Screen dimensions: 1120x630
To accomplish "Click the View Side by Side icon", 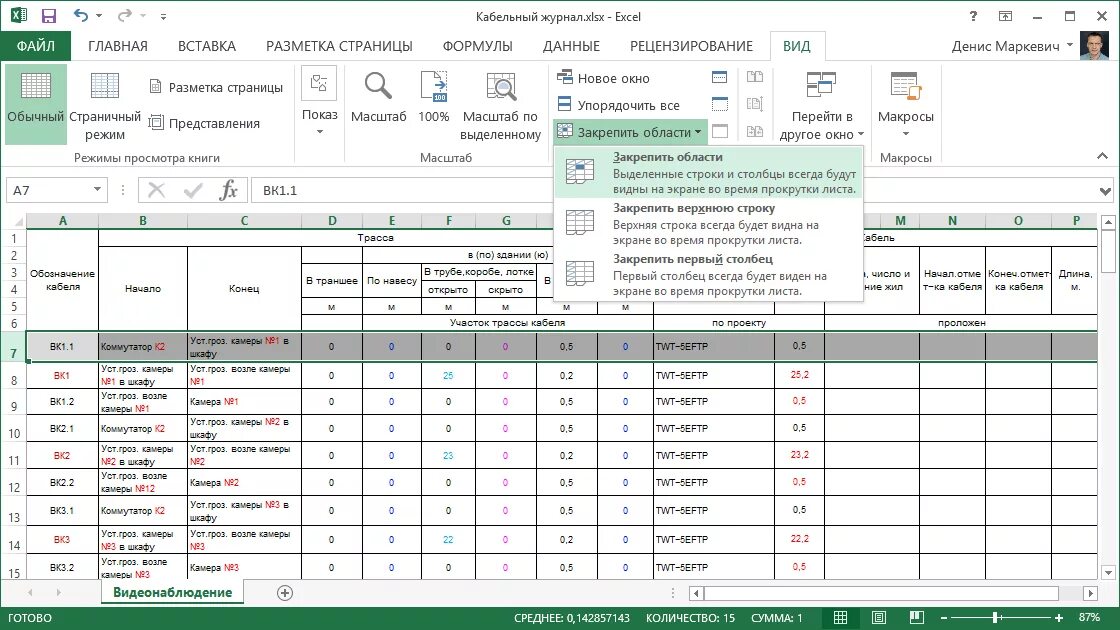I will 755,77.
